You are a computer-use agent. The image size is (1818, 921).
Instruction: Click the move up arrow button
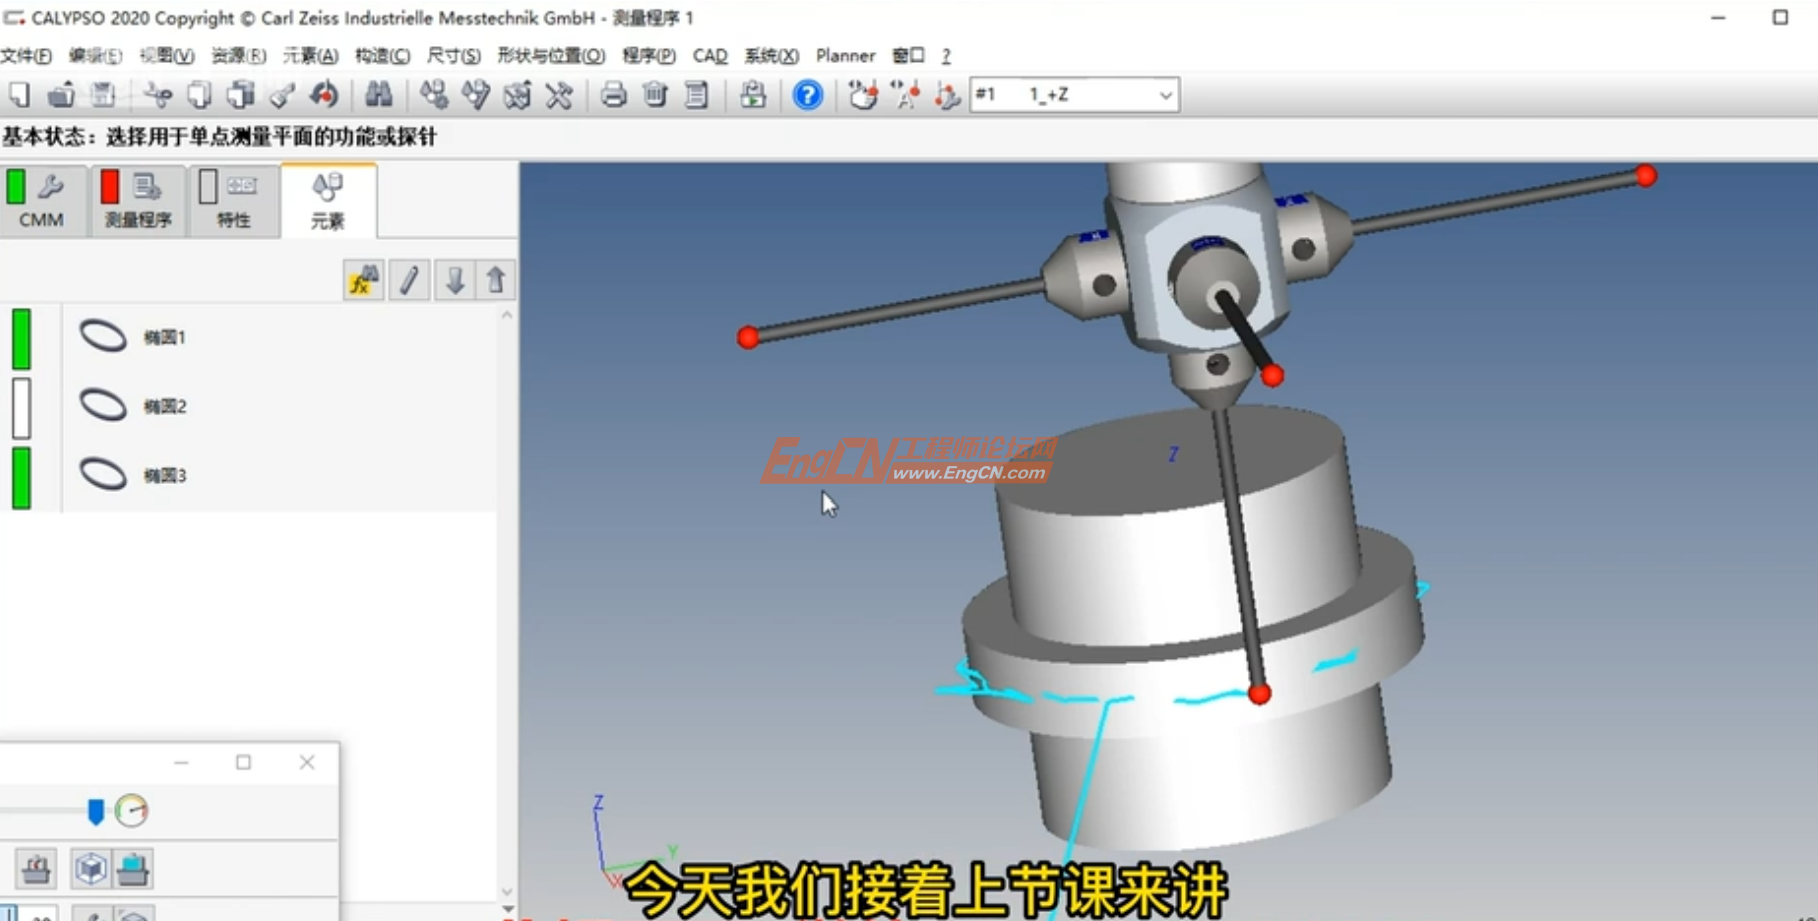[497, 280]
